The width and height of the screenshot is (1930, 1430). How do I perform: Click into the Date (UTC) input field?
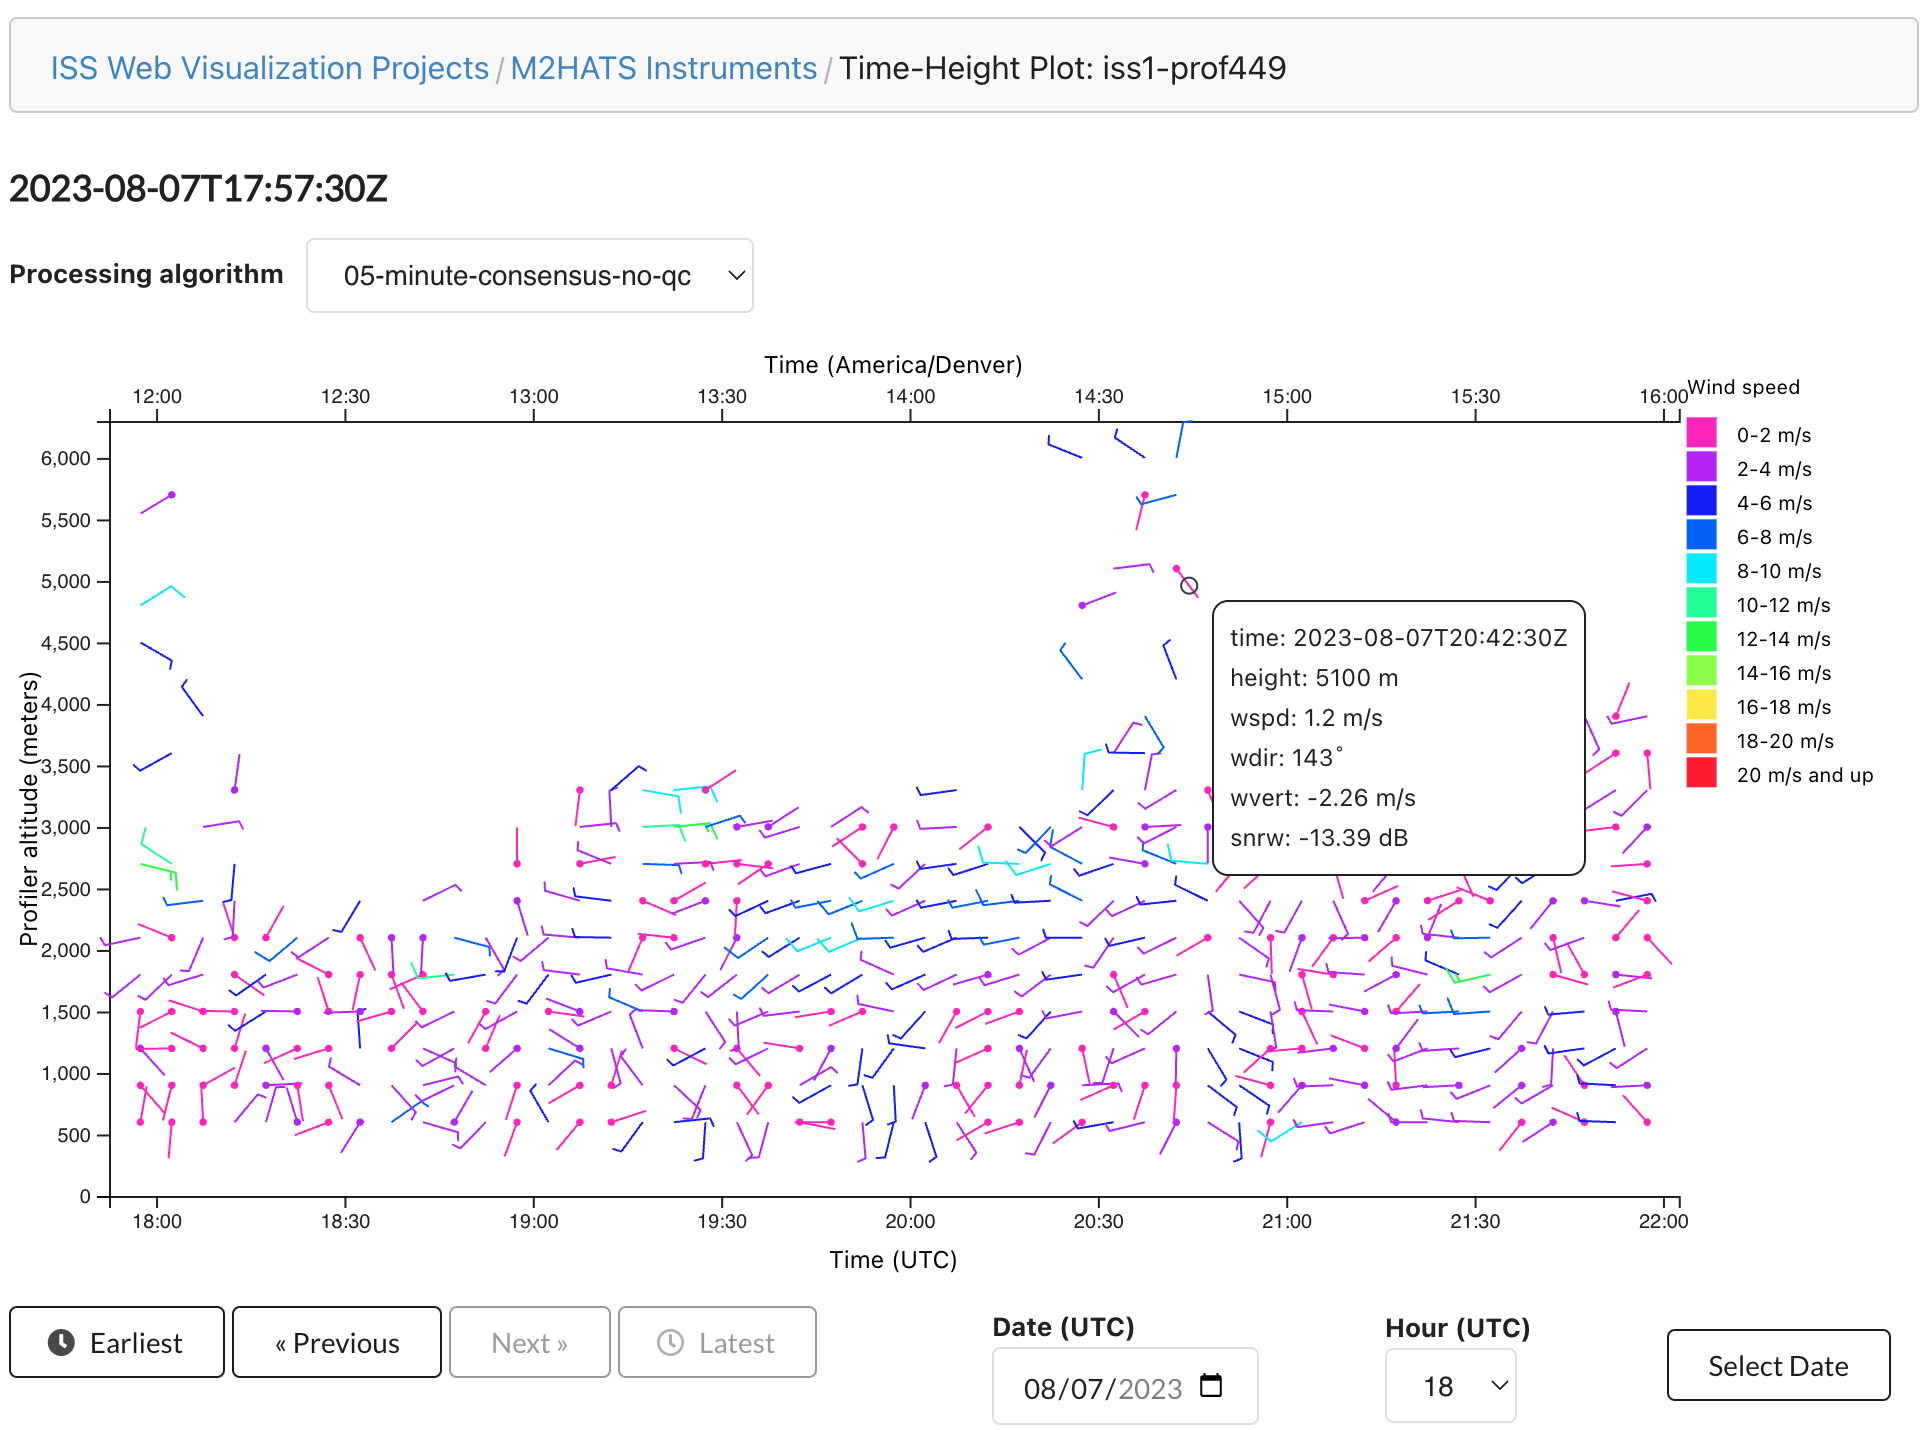tap(1101, 1388)
